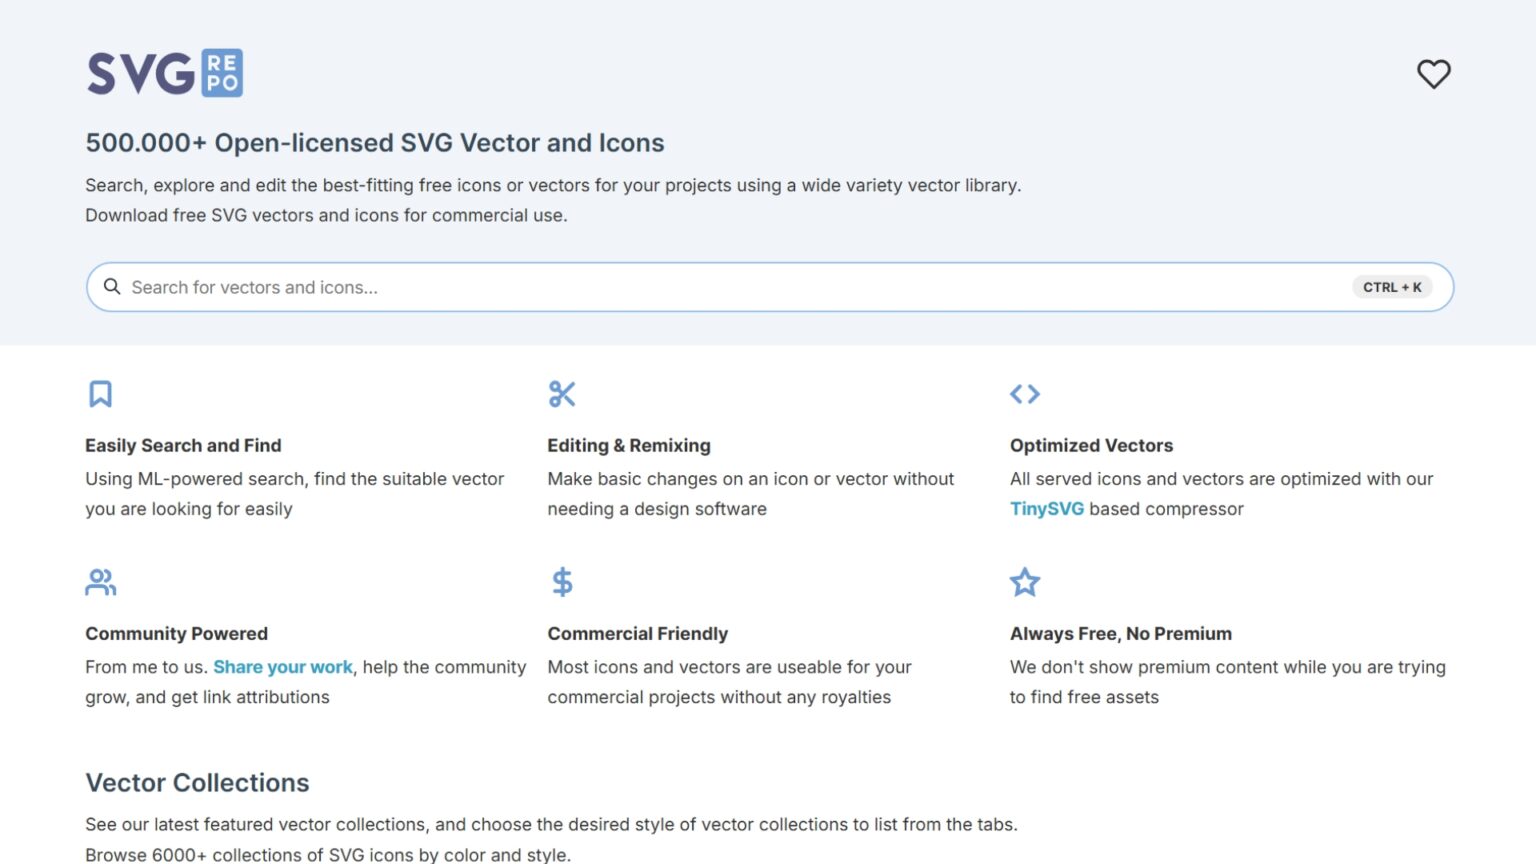The height and width of the screenshot is (864, 1536).
Task: Click the 'Easily Search and Find' heading
Action: coord(183,446)
